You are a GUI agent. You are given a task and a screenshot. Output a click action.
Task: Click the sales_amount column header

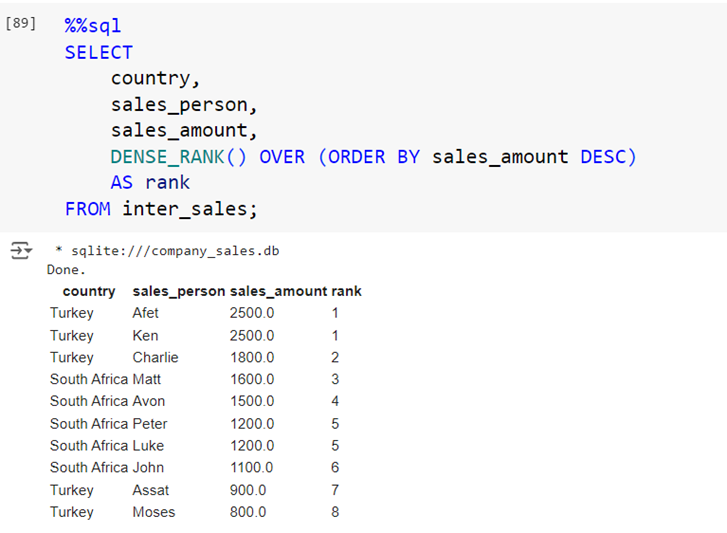pos(279,291)
